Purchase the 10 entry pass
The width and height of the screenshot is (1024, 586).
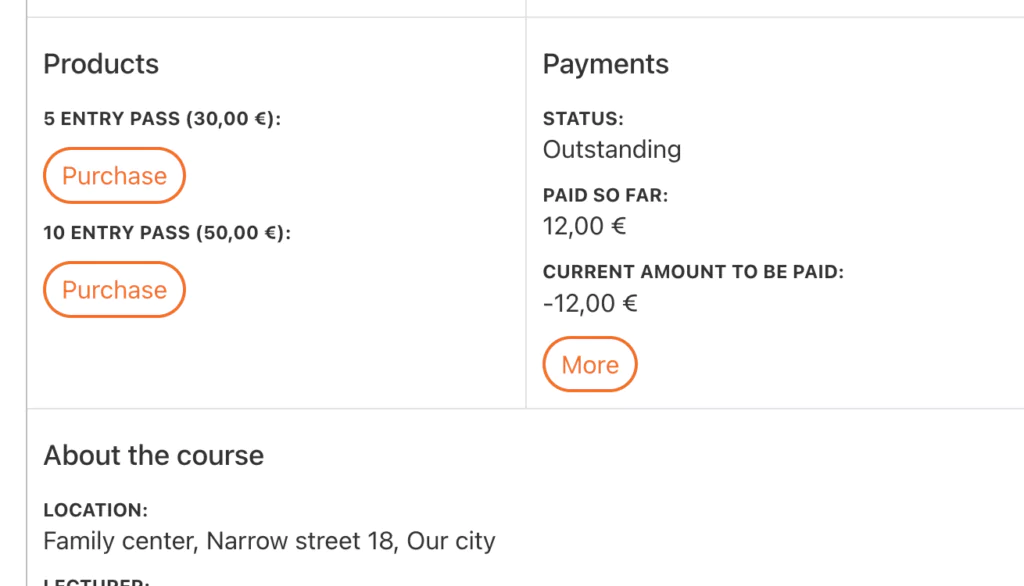coord(114,289)
